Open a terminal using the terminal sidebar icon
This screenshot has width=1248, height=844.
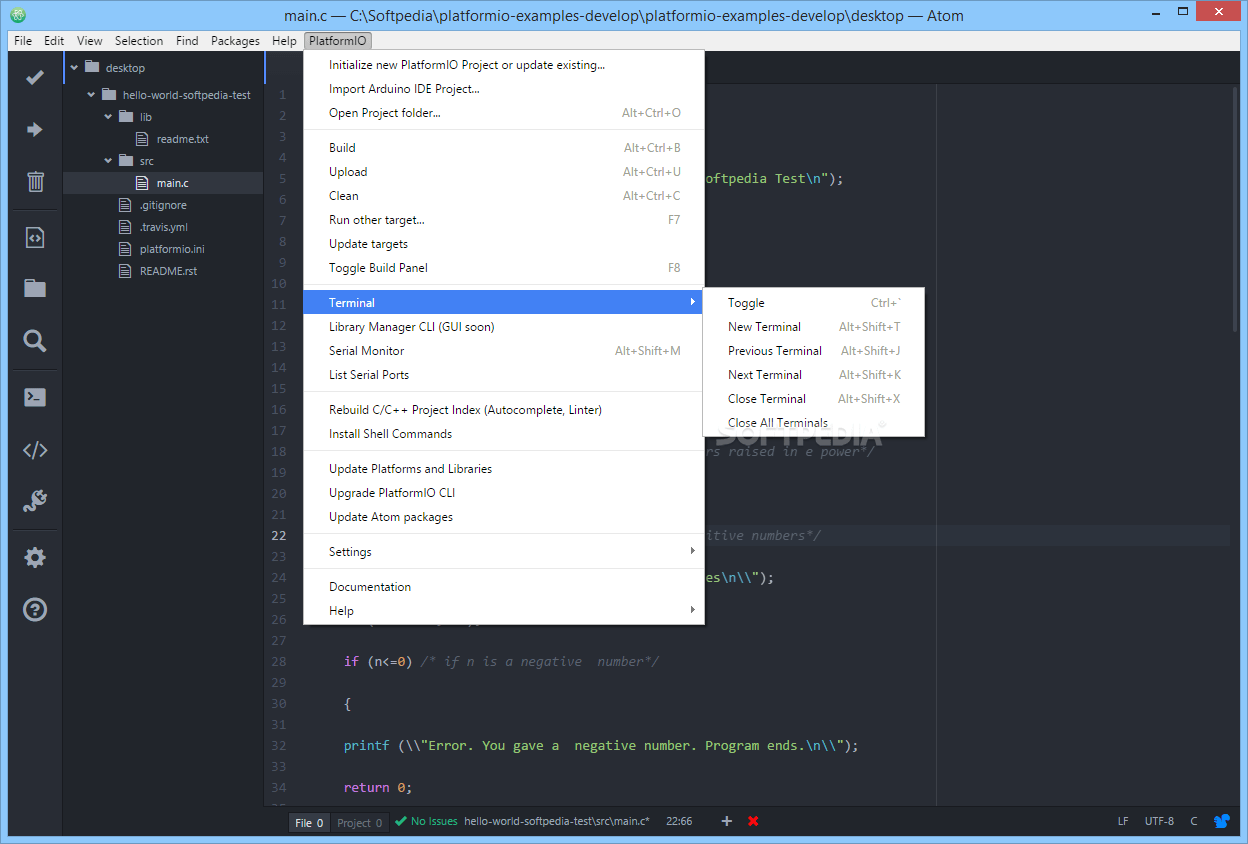[x=33, y=396]
